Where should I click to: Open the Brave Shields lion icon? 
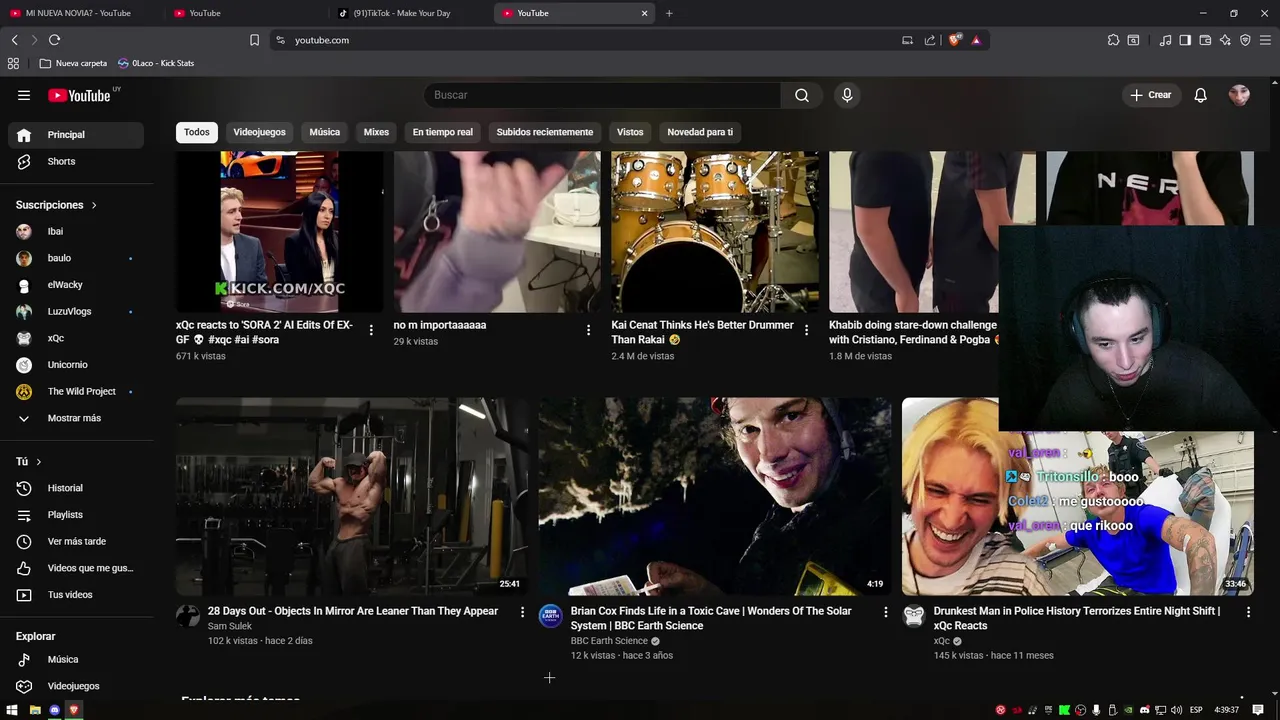tap(955, 40)
